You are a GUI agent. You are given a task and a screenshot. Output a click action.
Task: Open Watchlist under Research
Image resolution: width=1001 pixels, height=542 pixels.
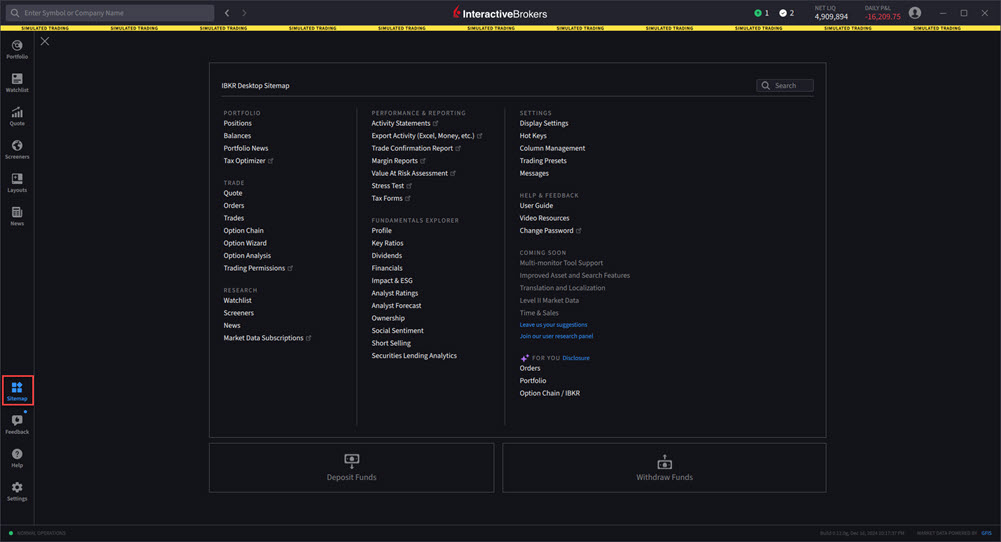pyautogui.click(x=237, y=301)
